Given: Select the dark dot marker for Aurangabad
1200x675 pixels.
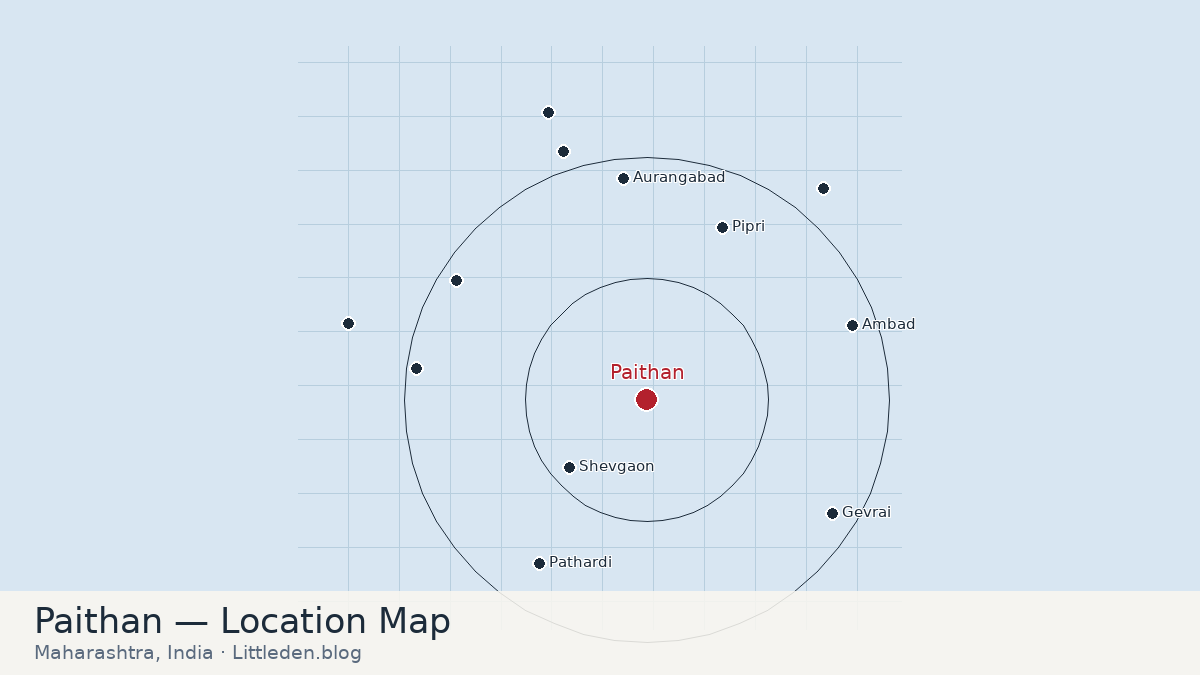Looking at the screenshot, I should point(623,179).
